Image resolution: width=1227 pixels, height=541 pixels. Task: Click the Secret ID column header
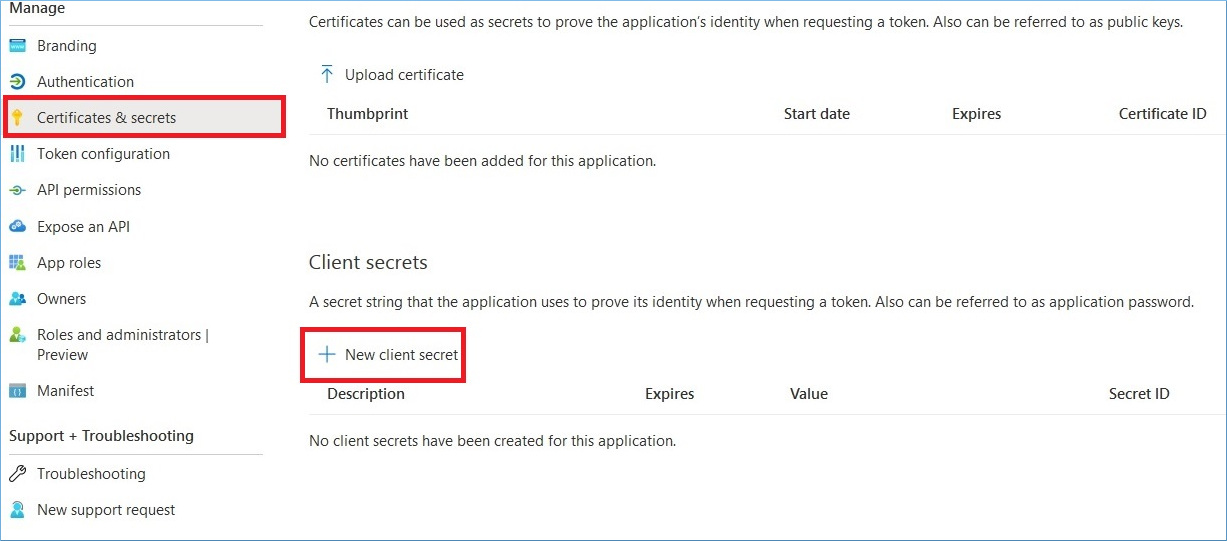pos(1139,394)
